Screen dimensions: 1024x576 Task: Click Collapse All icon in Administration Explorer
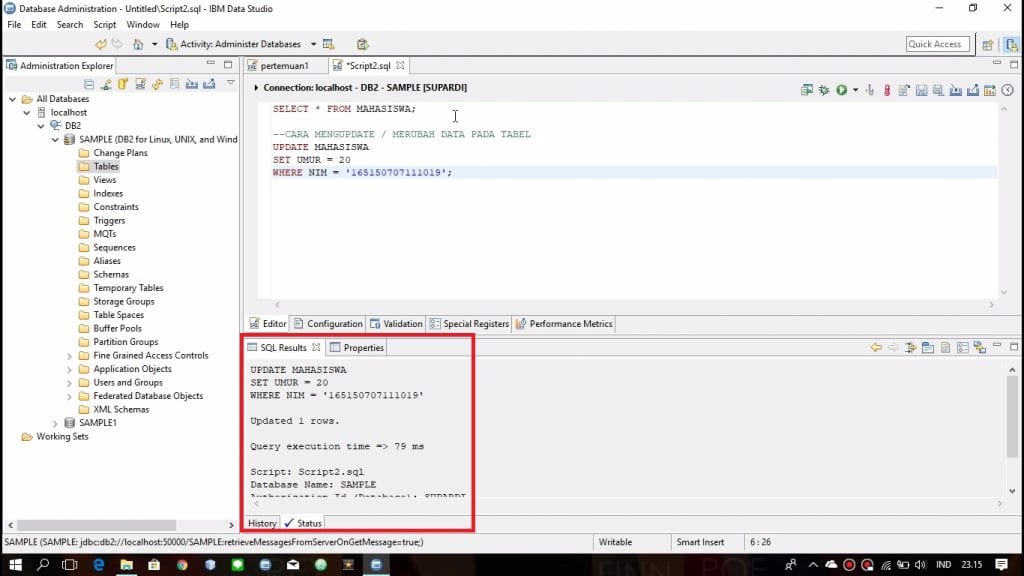(89, 84)
